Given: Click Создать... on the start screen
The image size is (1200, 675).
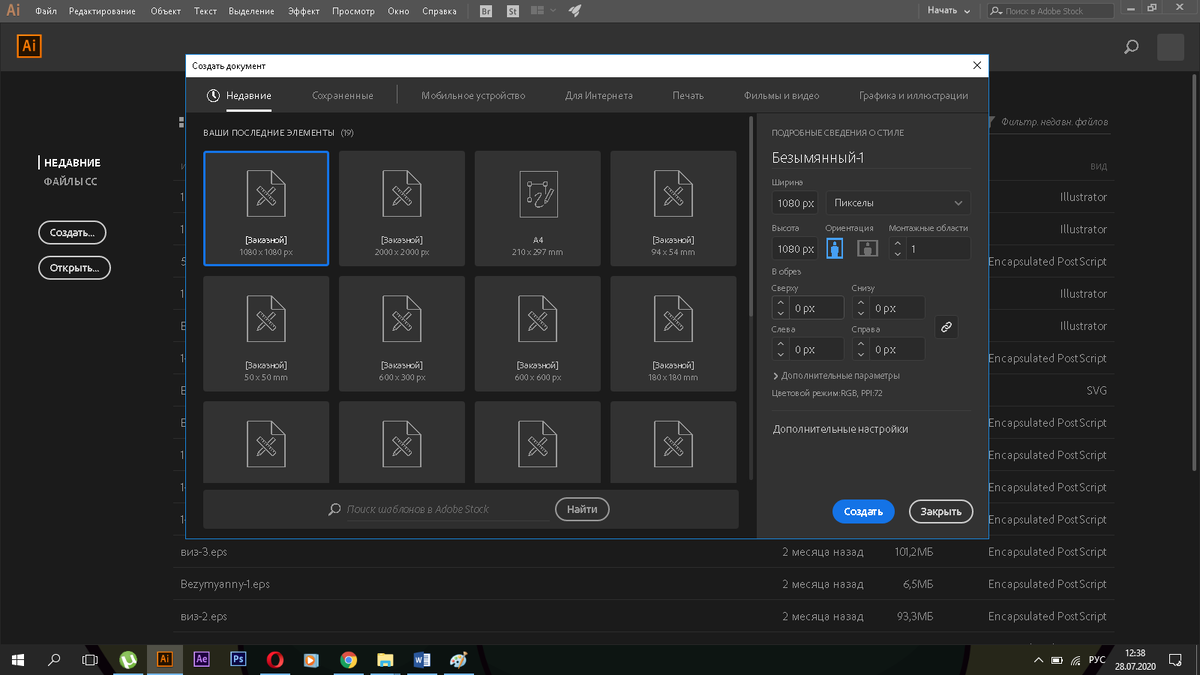Looking at the screenshot, I should [x=72, y=233].
